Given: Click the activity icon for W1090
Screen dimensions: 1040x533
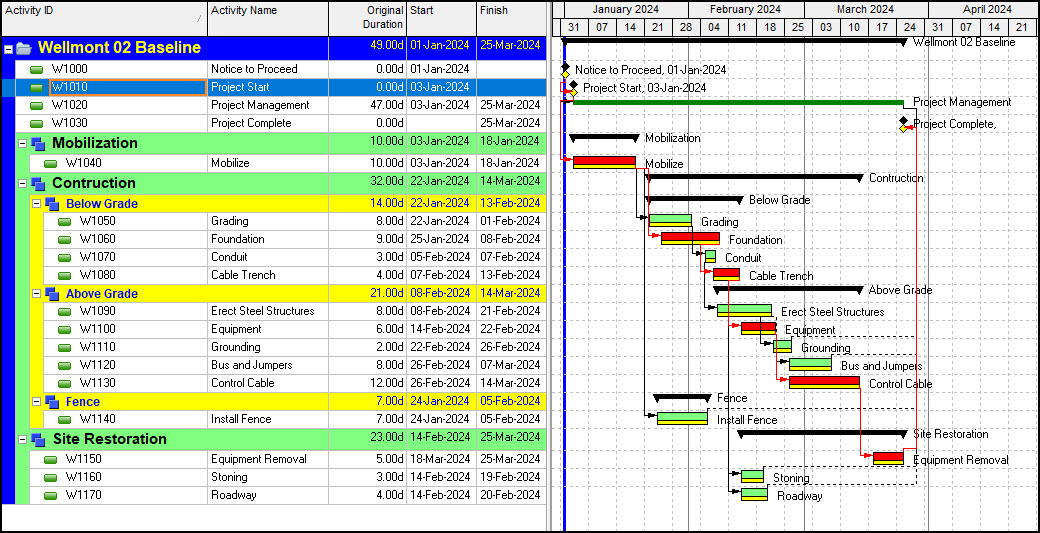Looking at the screenshot, I should [64, 312].
